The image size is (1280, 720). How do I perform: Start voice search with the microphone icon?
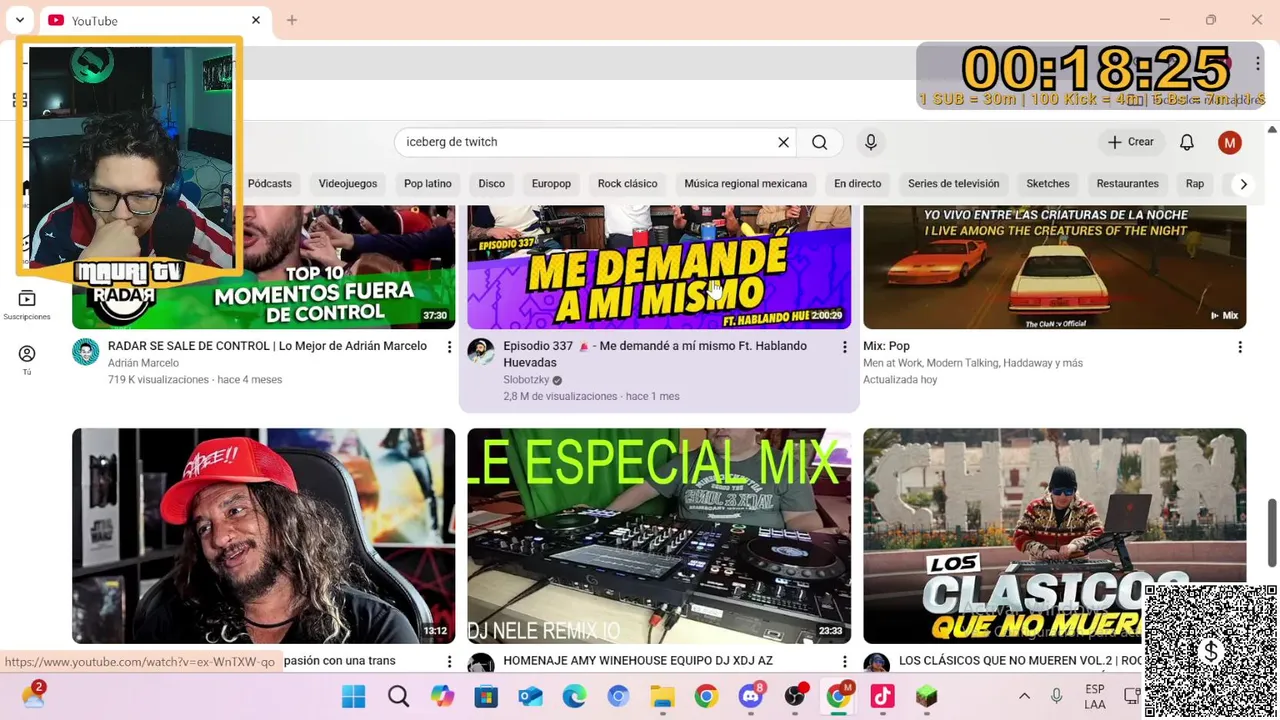pos(871,142)
